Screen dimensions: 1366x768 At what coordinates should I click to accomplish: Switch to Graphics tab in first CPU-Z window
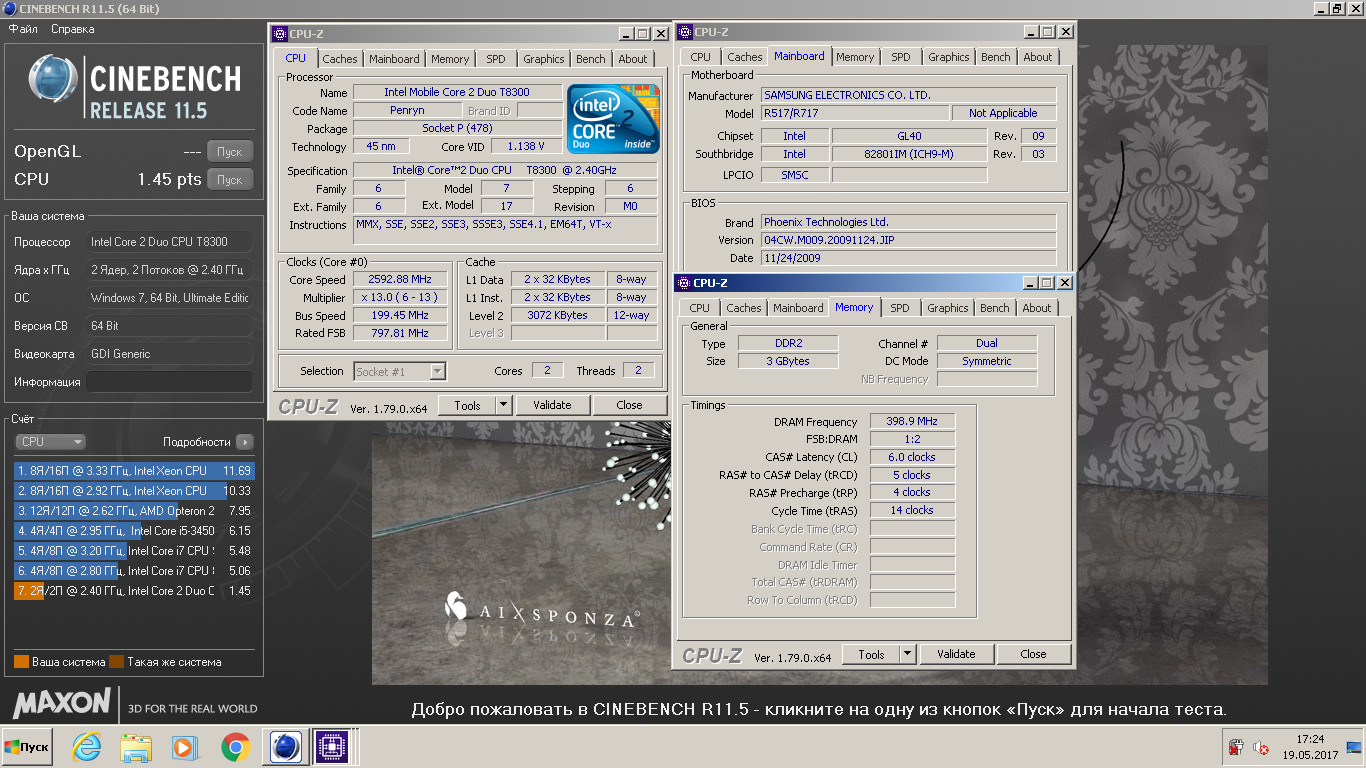click(x=544, y=59)
